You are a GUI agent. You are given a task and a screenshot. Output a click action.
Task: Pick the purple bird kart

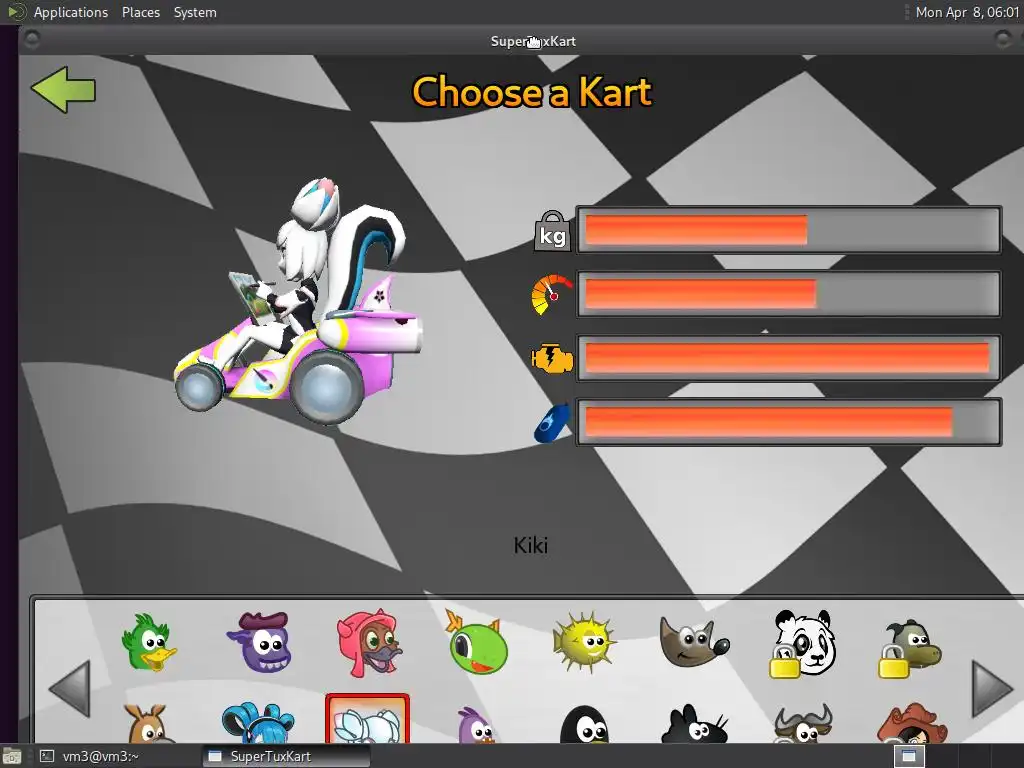click(x=476, y=725)
